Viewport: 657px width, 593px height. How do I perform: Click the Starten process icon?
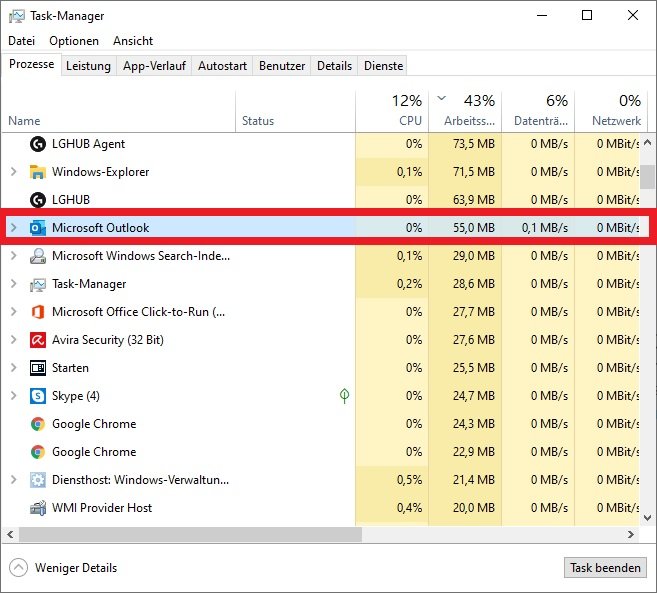38,368
